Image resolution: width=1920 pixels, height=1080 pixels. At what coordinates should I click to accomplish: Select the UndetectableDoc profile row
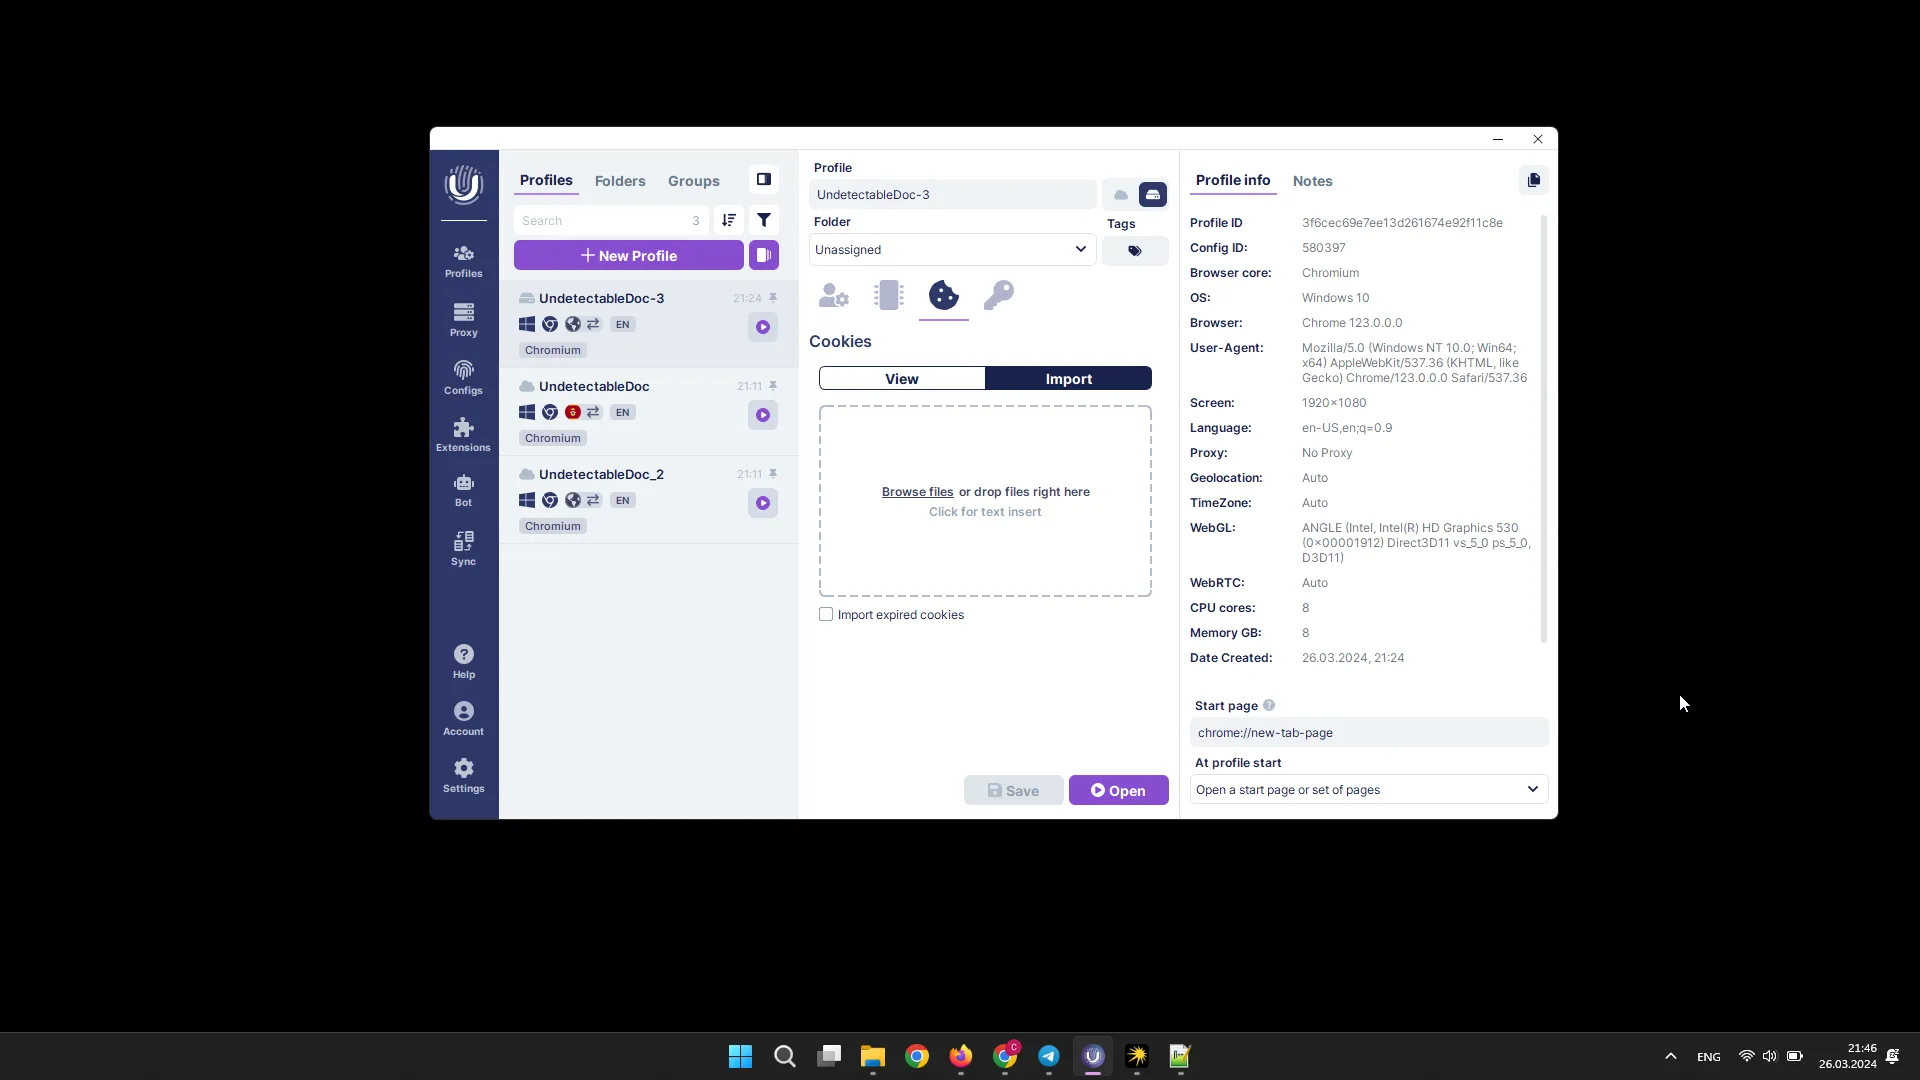point(648,411)
